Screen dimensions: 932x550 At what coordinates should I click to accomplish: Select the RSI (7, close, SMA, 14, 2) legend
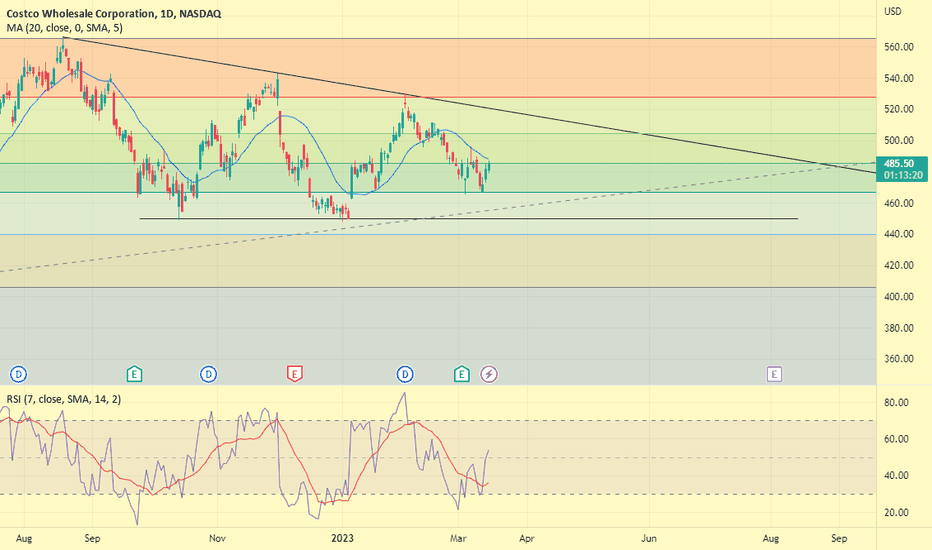pos(64,399)
